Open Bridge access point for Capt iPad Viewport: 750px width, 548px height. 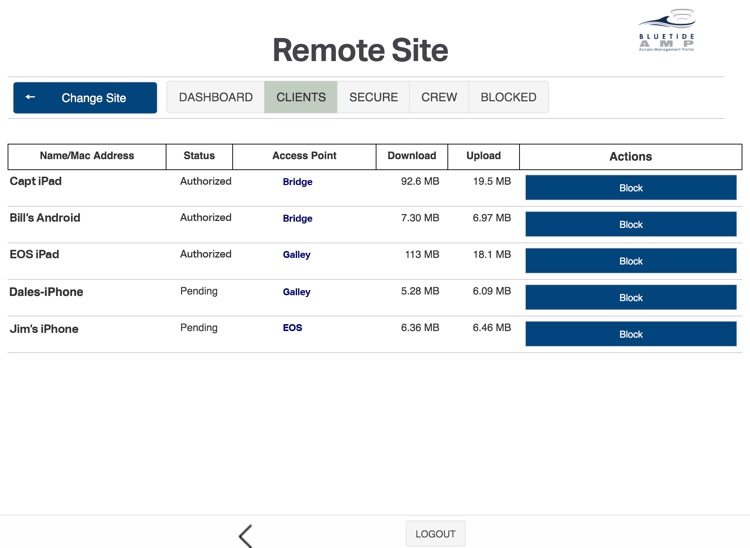[x=297, y=182]
